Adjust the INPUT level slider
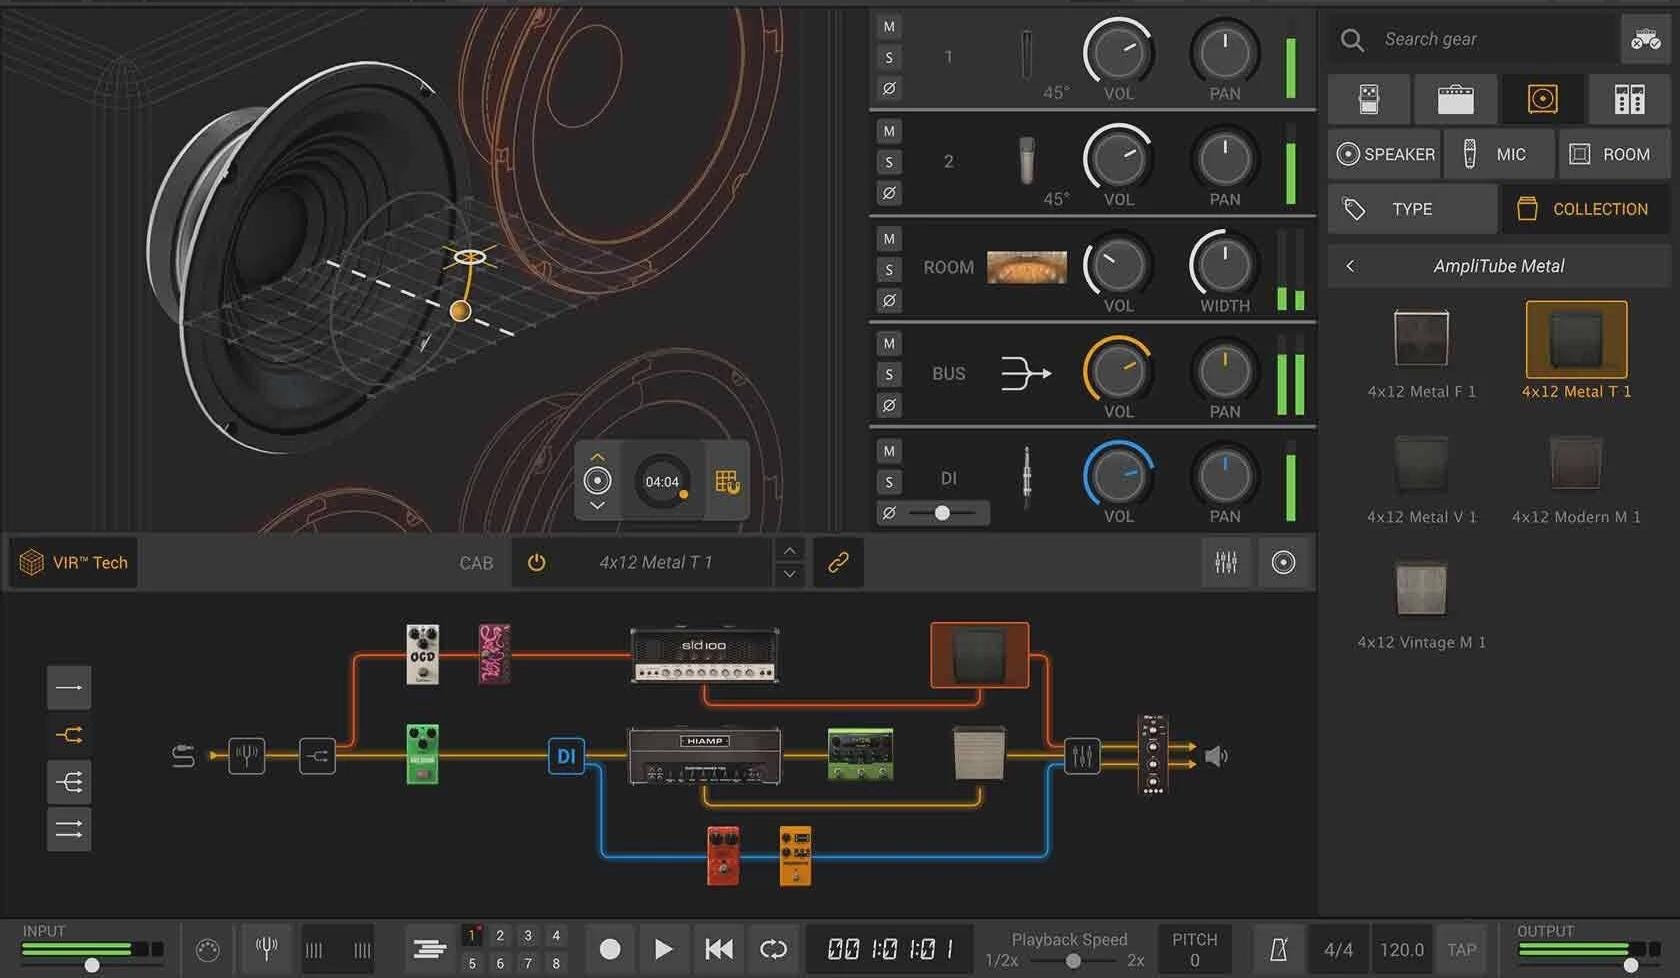Screen dimensions: 1680x978 tap(92, 965)
